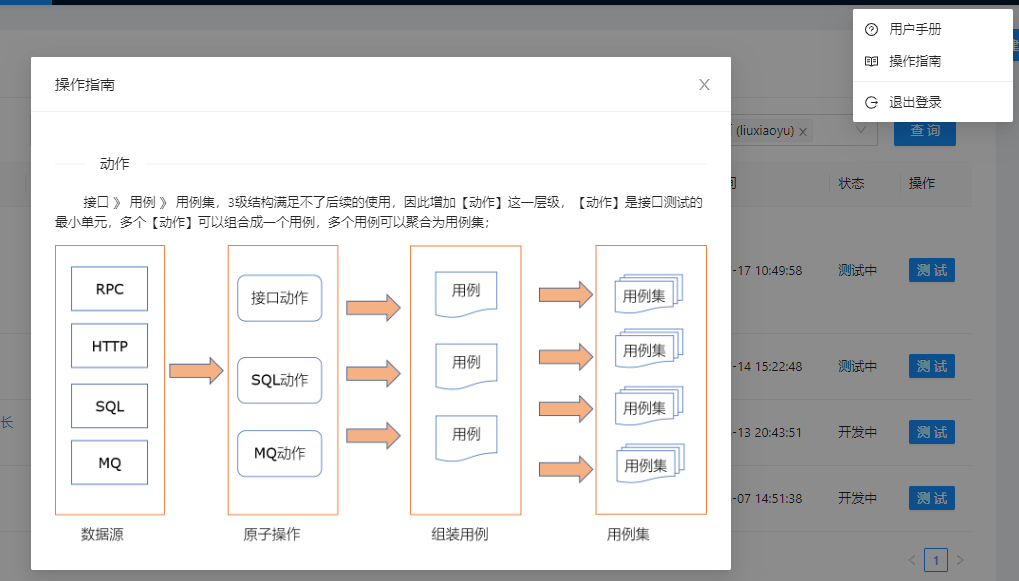Image resolution: width=1019 pixels, height=581 pixels.
Task: Click the HTTP box in the diagram
Action: pos(109,346)
